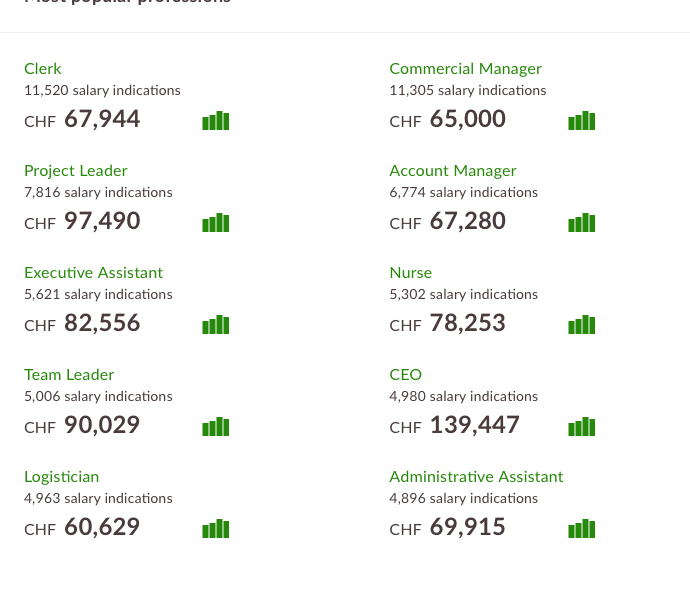
Task: Click the 65,000 salary value
Action: (467, 119)
